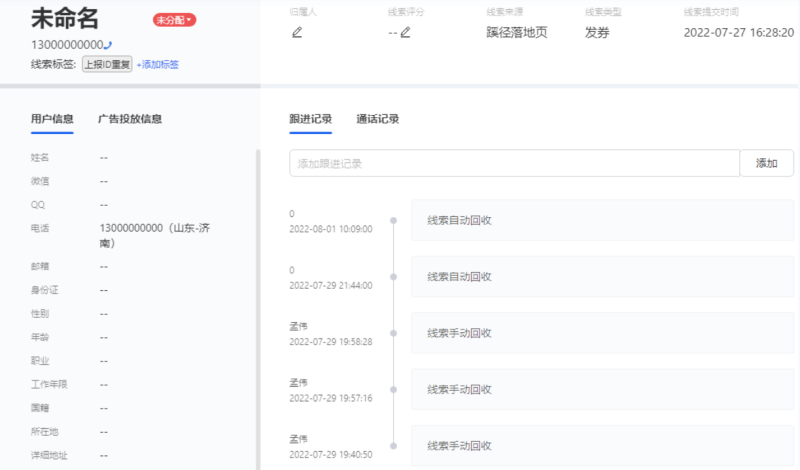Click the phone value 13000000000（山东-济南）
Image resolution: width=800 pixels, height=470 pixels.
pos(155,235)
